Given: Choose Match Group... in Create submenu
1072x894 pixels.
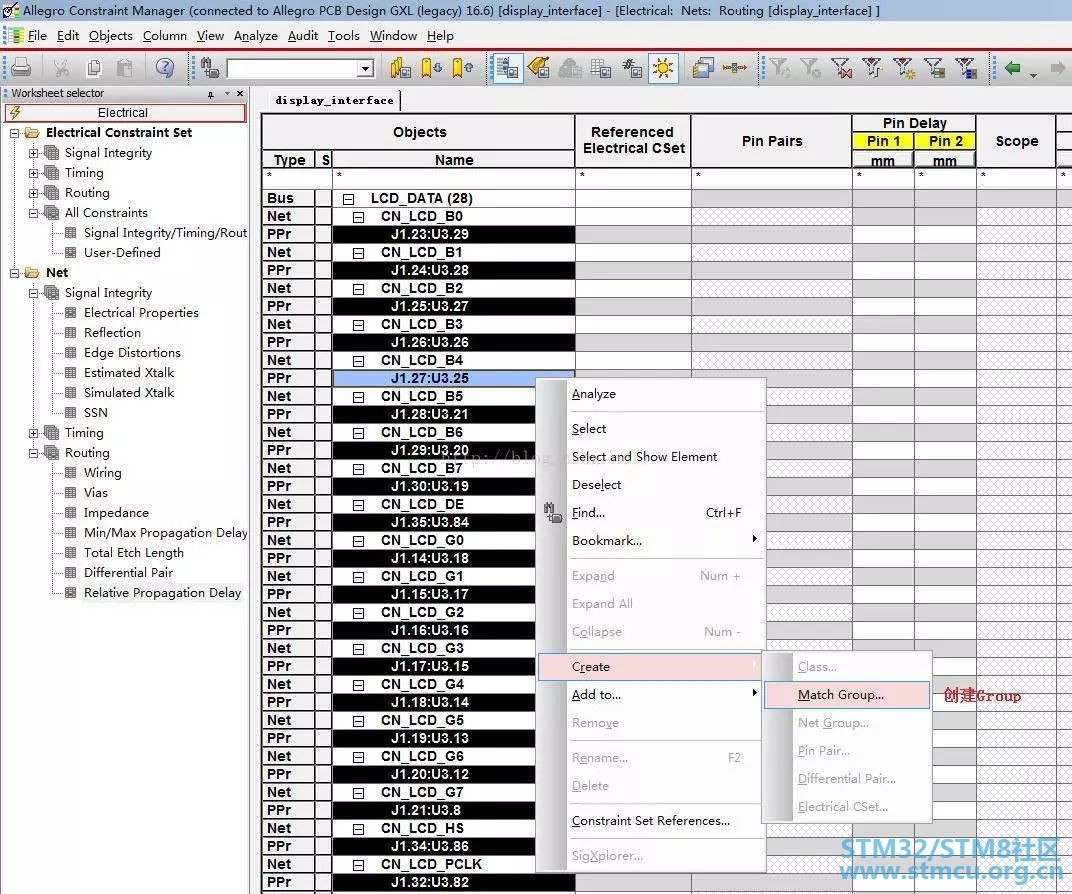Looking at the screenshot, I should coord(846,695).
